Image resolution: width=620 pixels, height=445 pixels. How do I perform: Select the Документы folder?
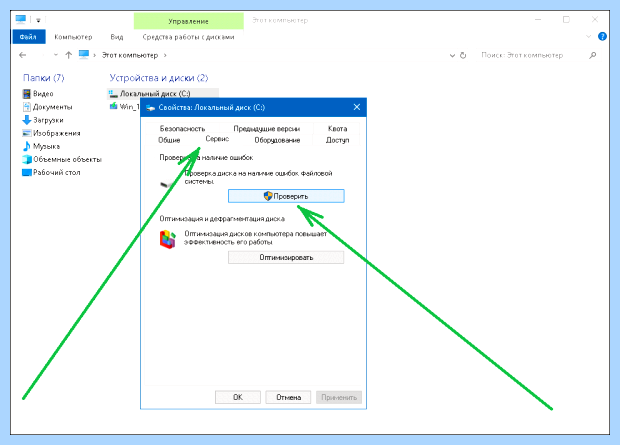[47, 107]
